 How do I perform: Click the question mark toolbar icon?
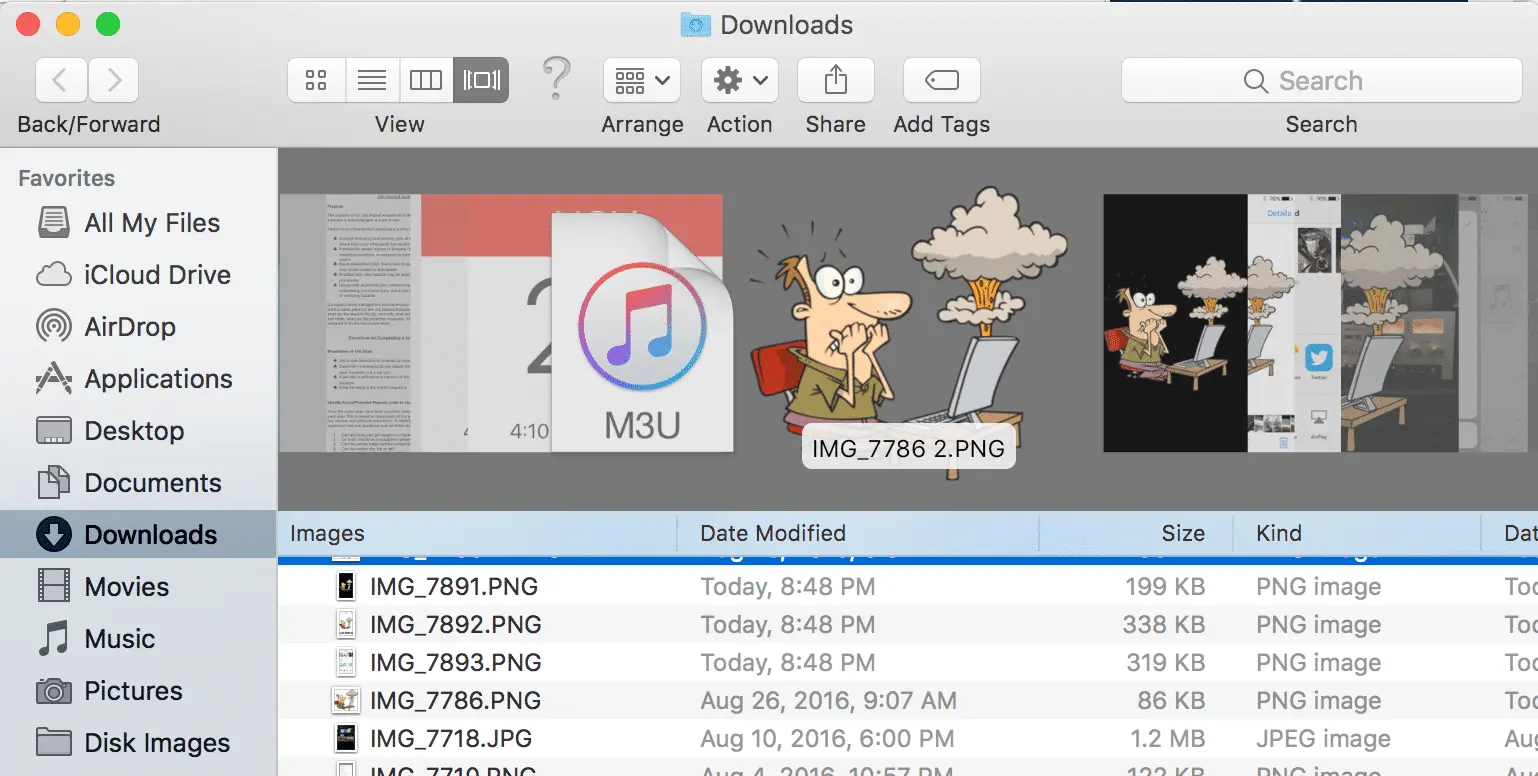[x=556, y=78]
